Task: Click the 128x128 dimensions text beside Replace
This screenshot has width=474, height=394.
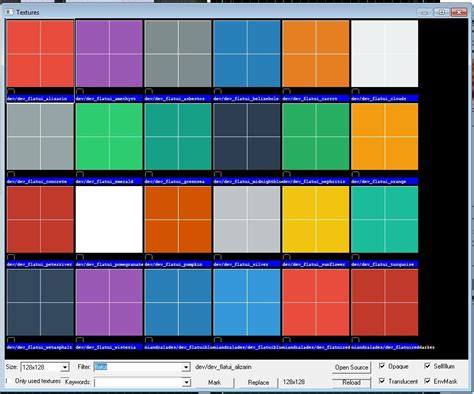Action: 294,382
